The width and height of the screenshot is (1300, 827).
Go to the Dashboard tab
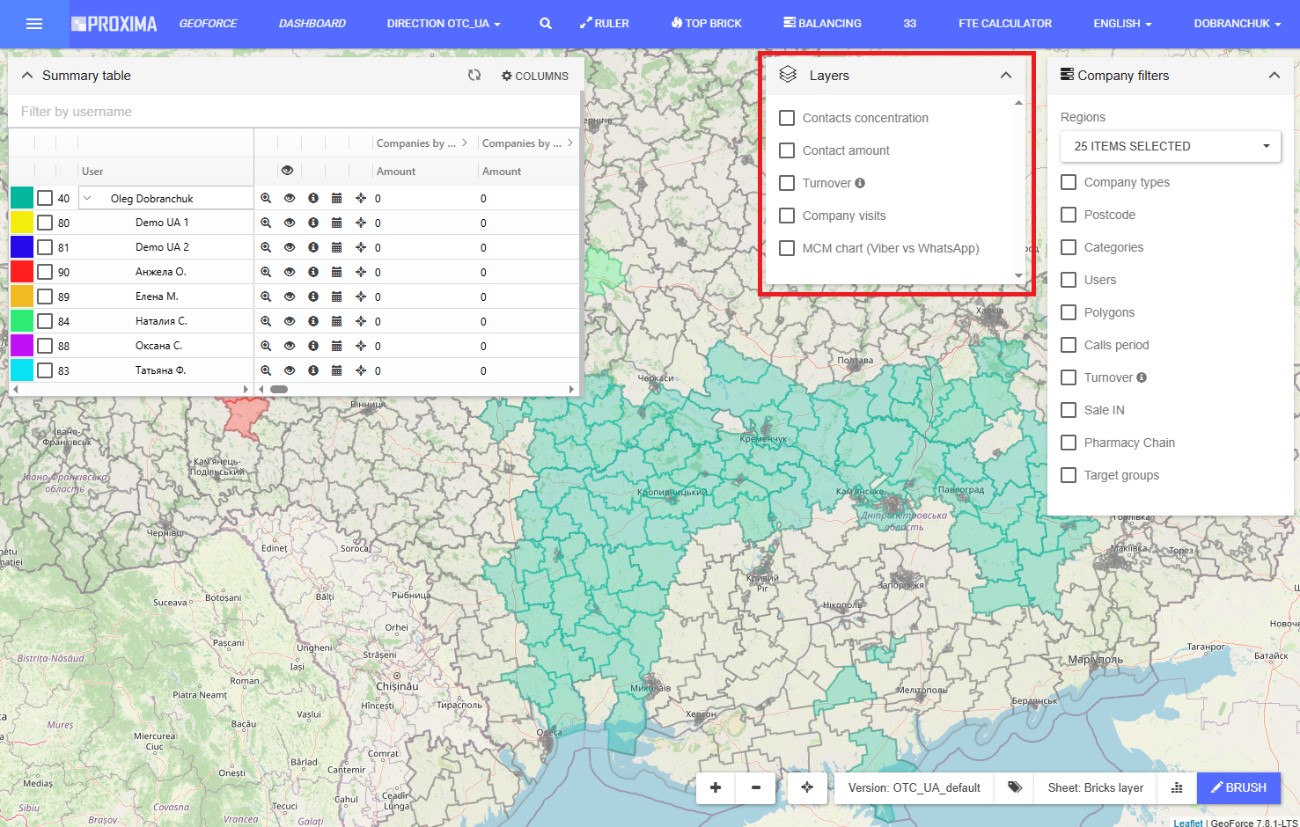point(312,23)
